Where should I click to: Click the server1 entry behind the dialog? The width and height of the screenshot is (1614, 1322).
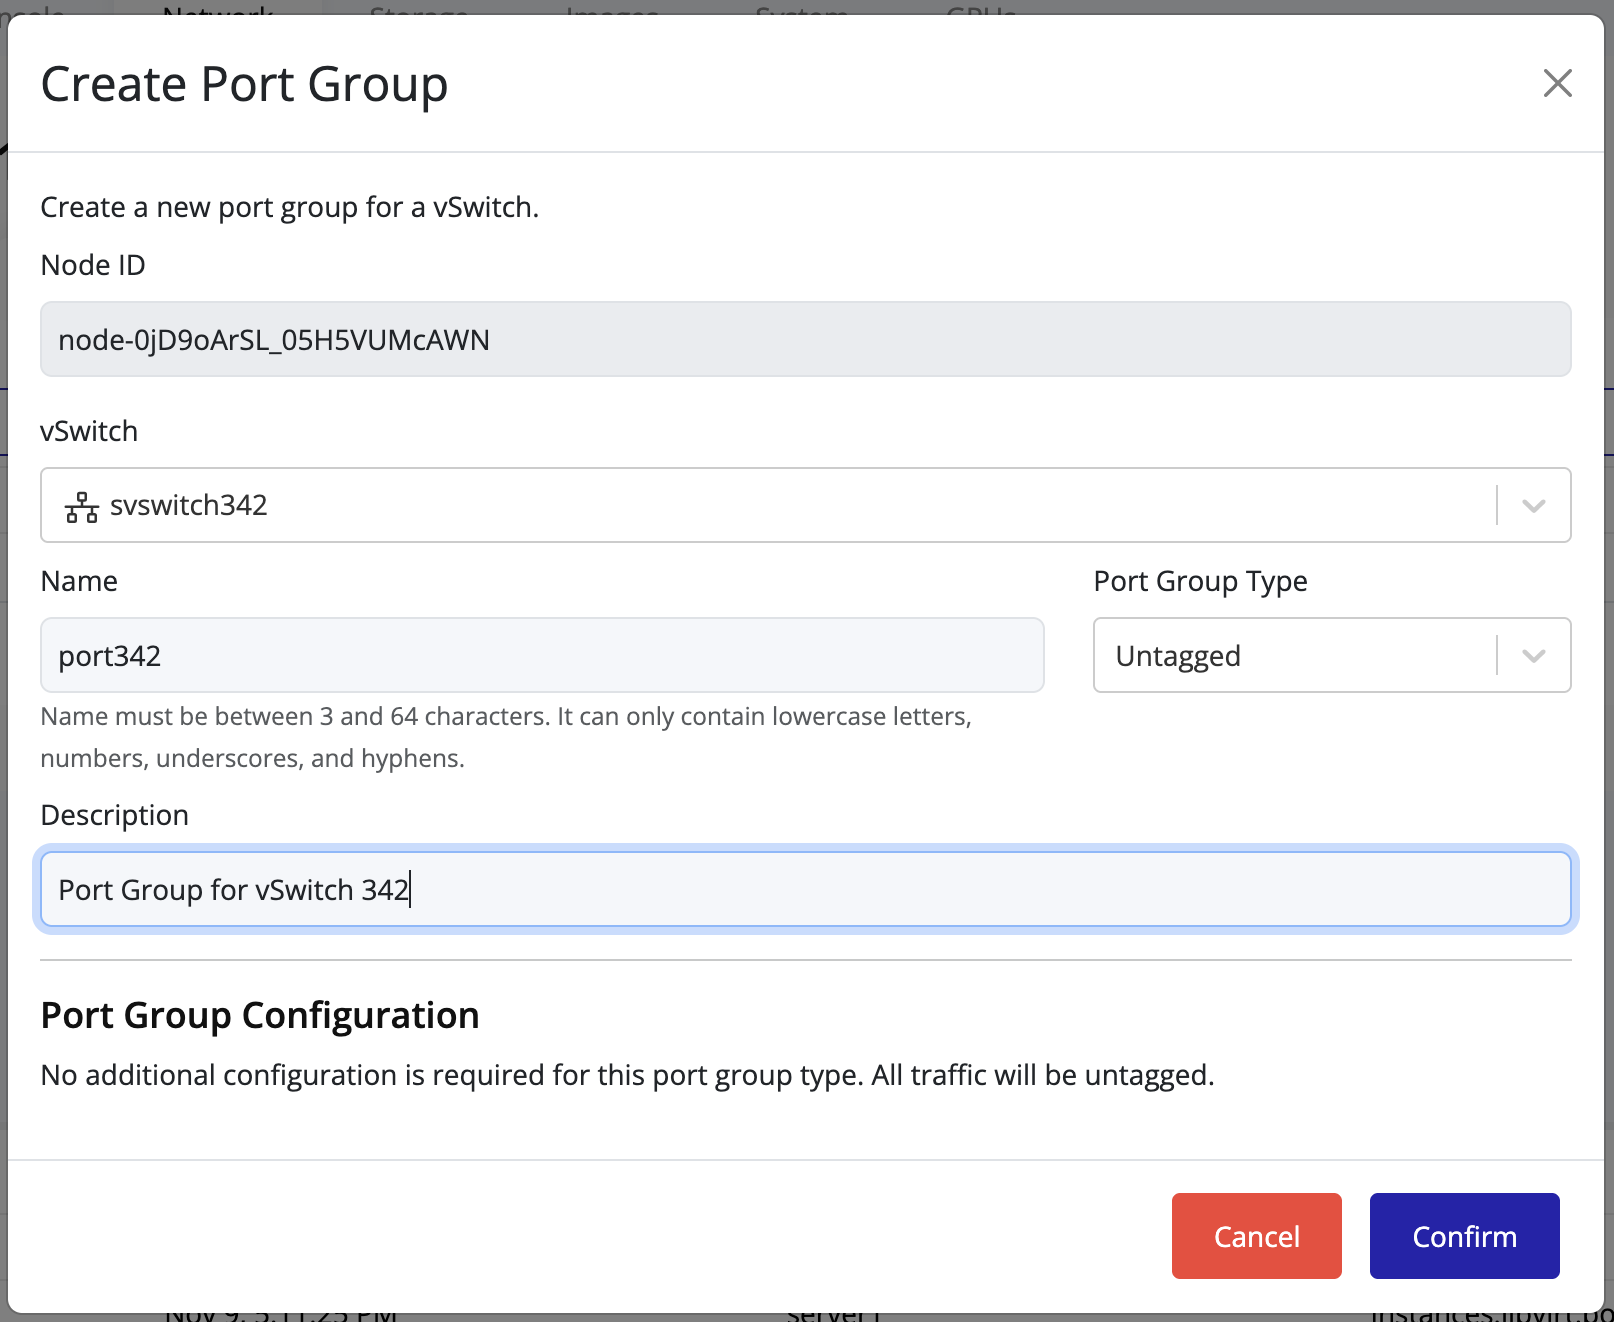point(832,1314)
